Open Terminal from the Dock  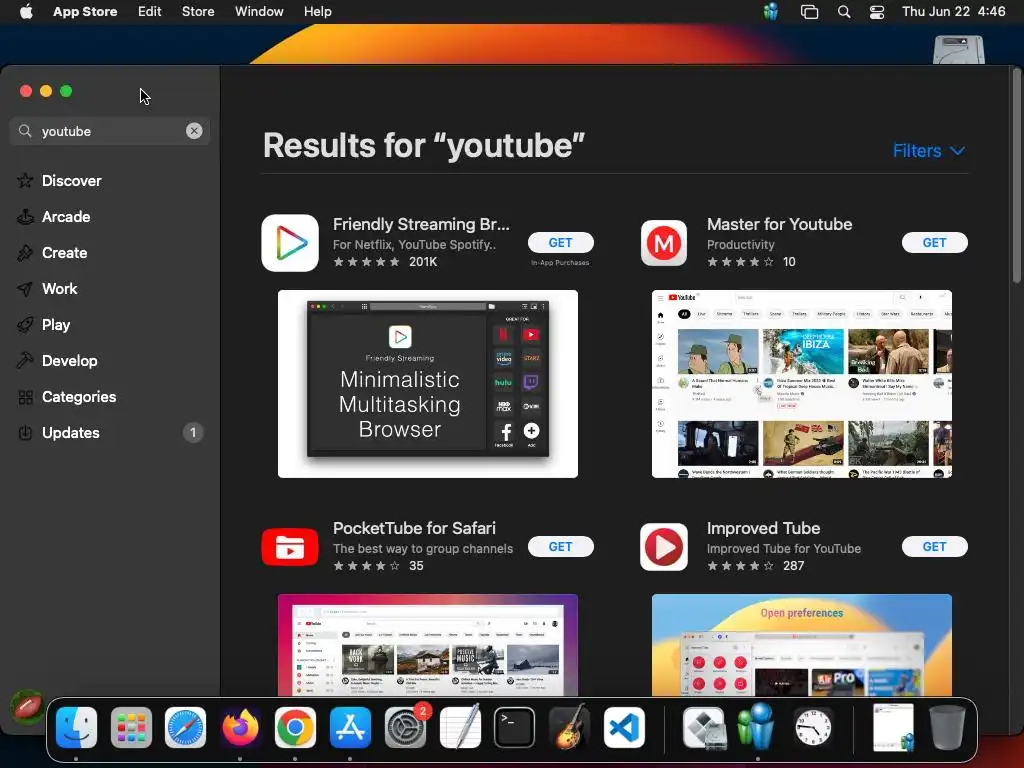tap(515, 728)
